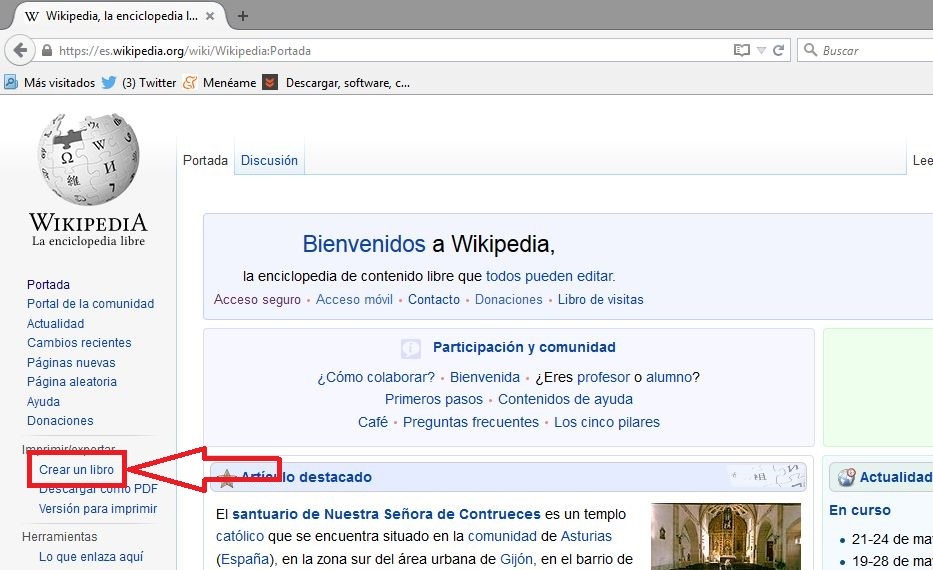Screen dimensions: 933x570
Task: Click the church interior thumbnail image
Action: point(726,536)
